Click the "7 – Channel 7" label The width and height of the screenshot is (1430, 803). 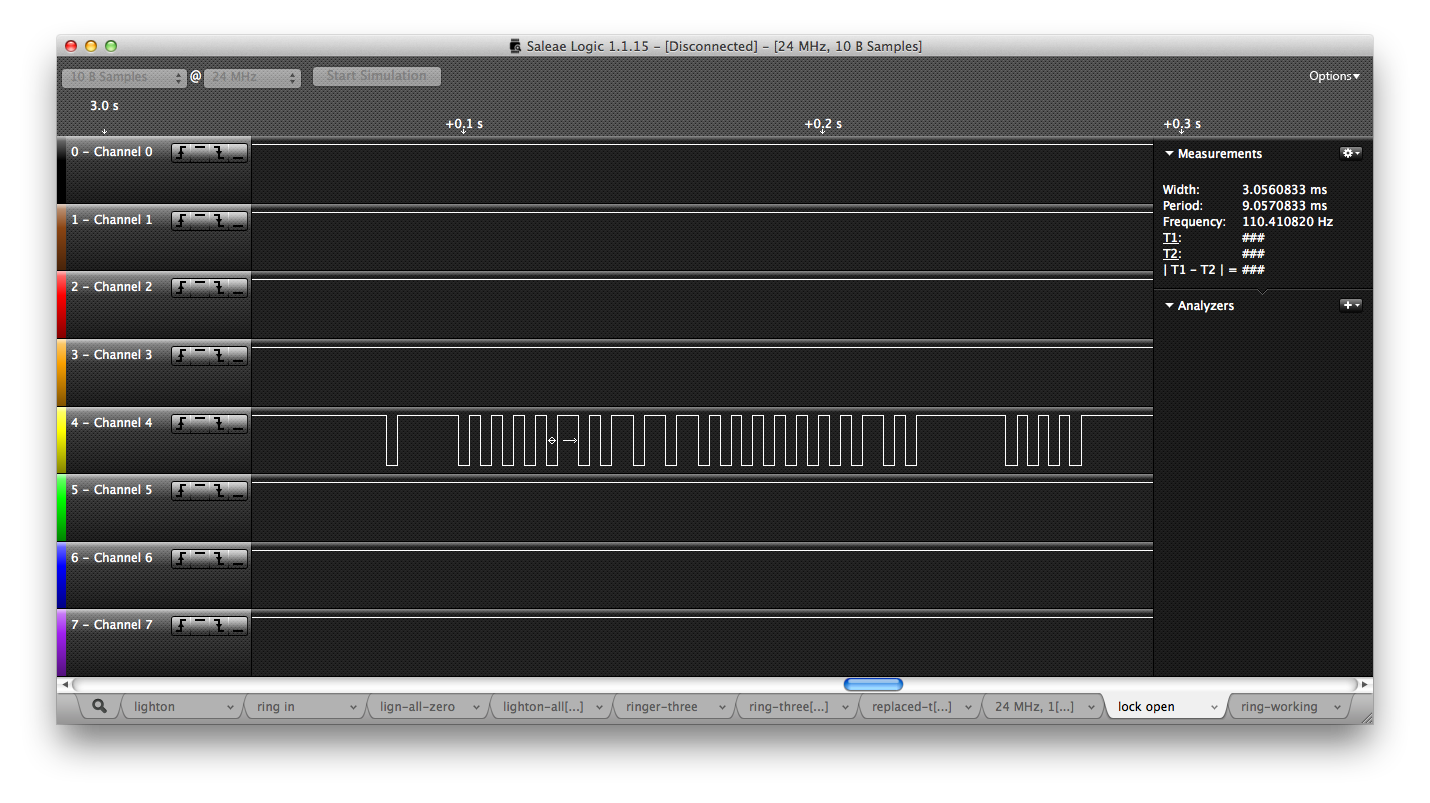pyautogui.click(x=112, y=625)
